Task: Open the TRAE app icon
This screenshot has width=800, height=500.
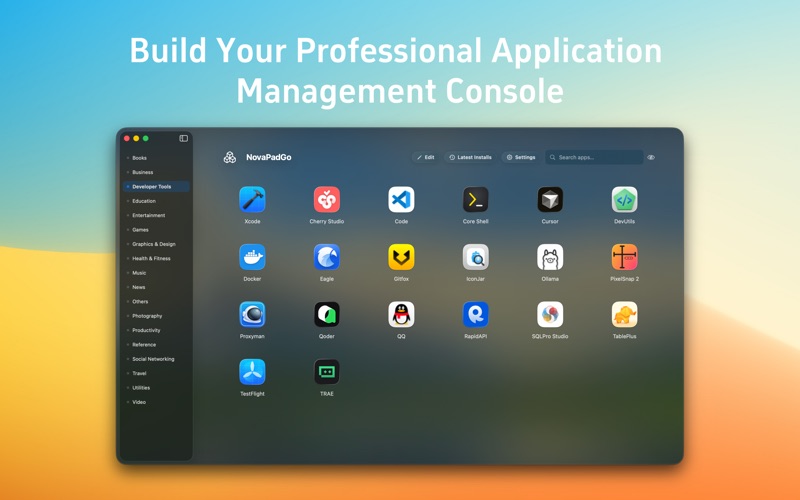Action: point(327,372)
